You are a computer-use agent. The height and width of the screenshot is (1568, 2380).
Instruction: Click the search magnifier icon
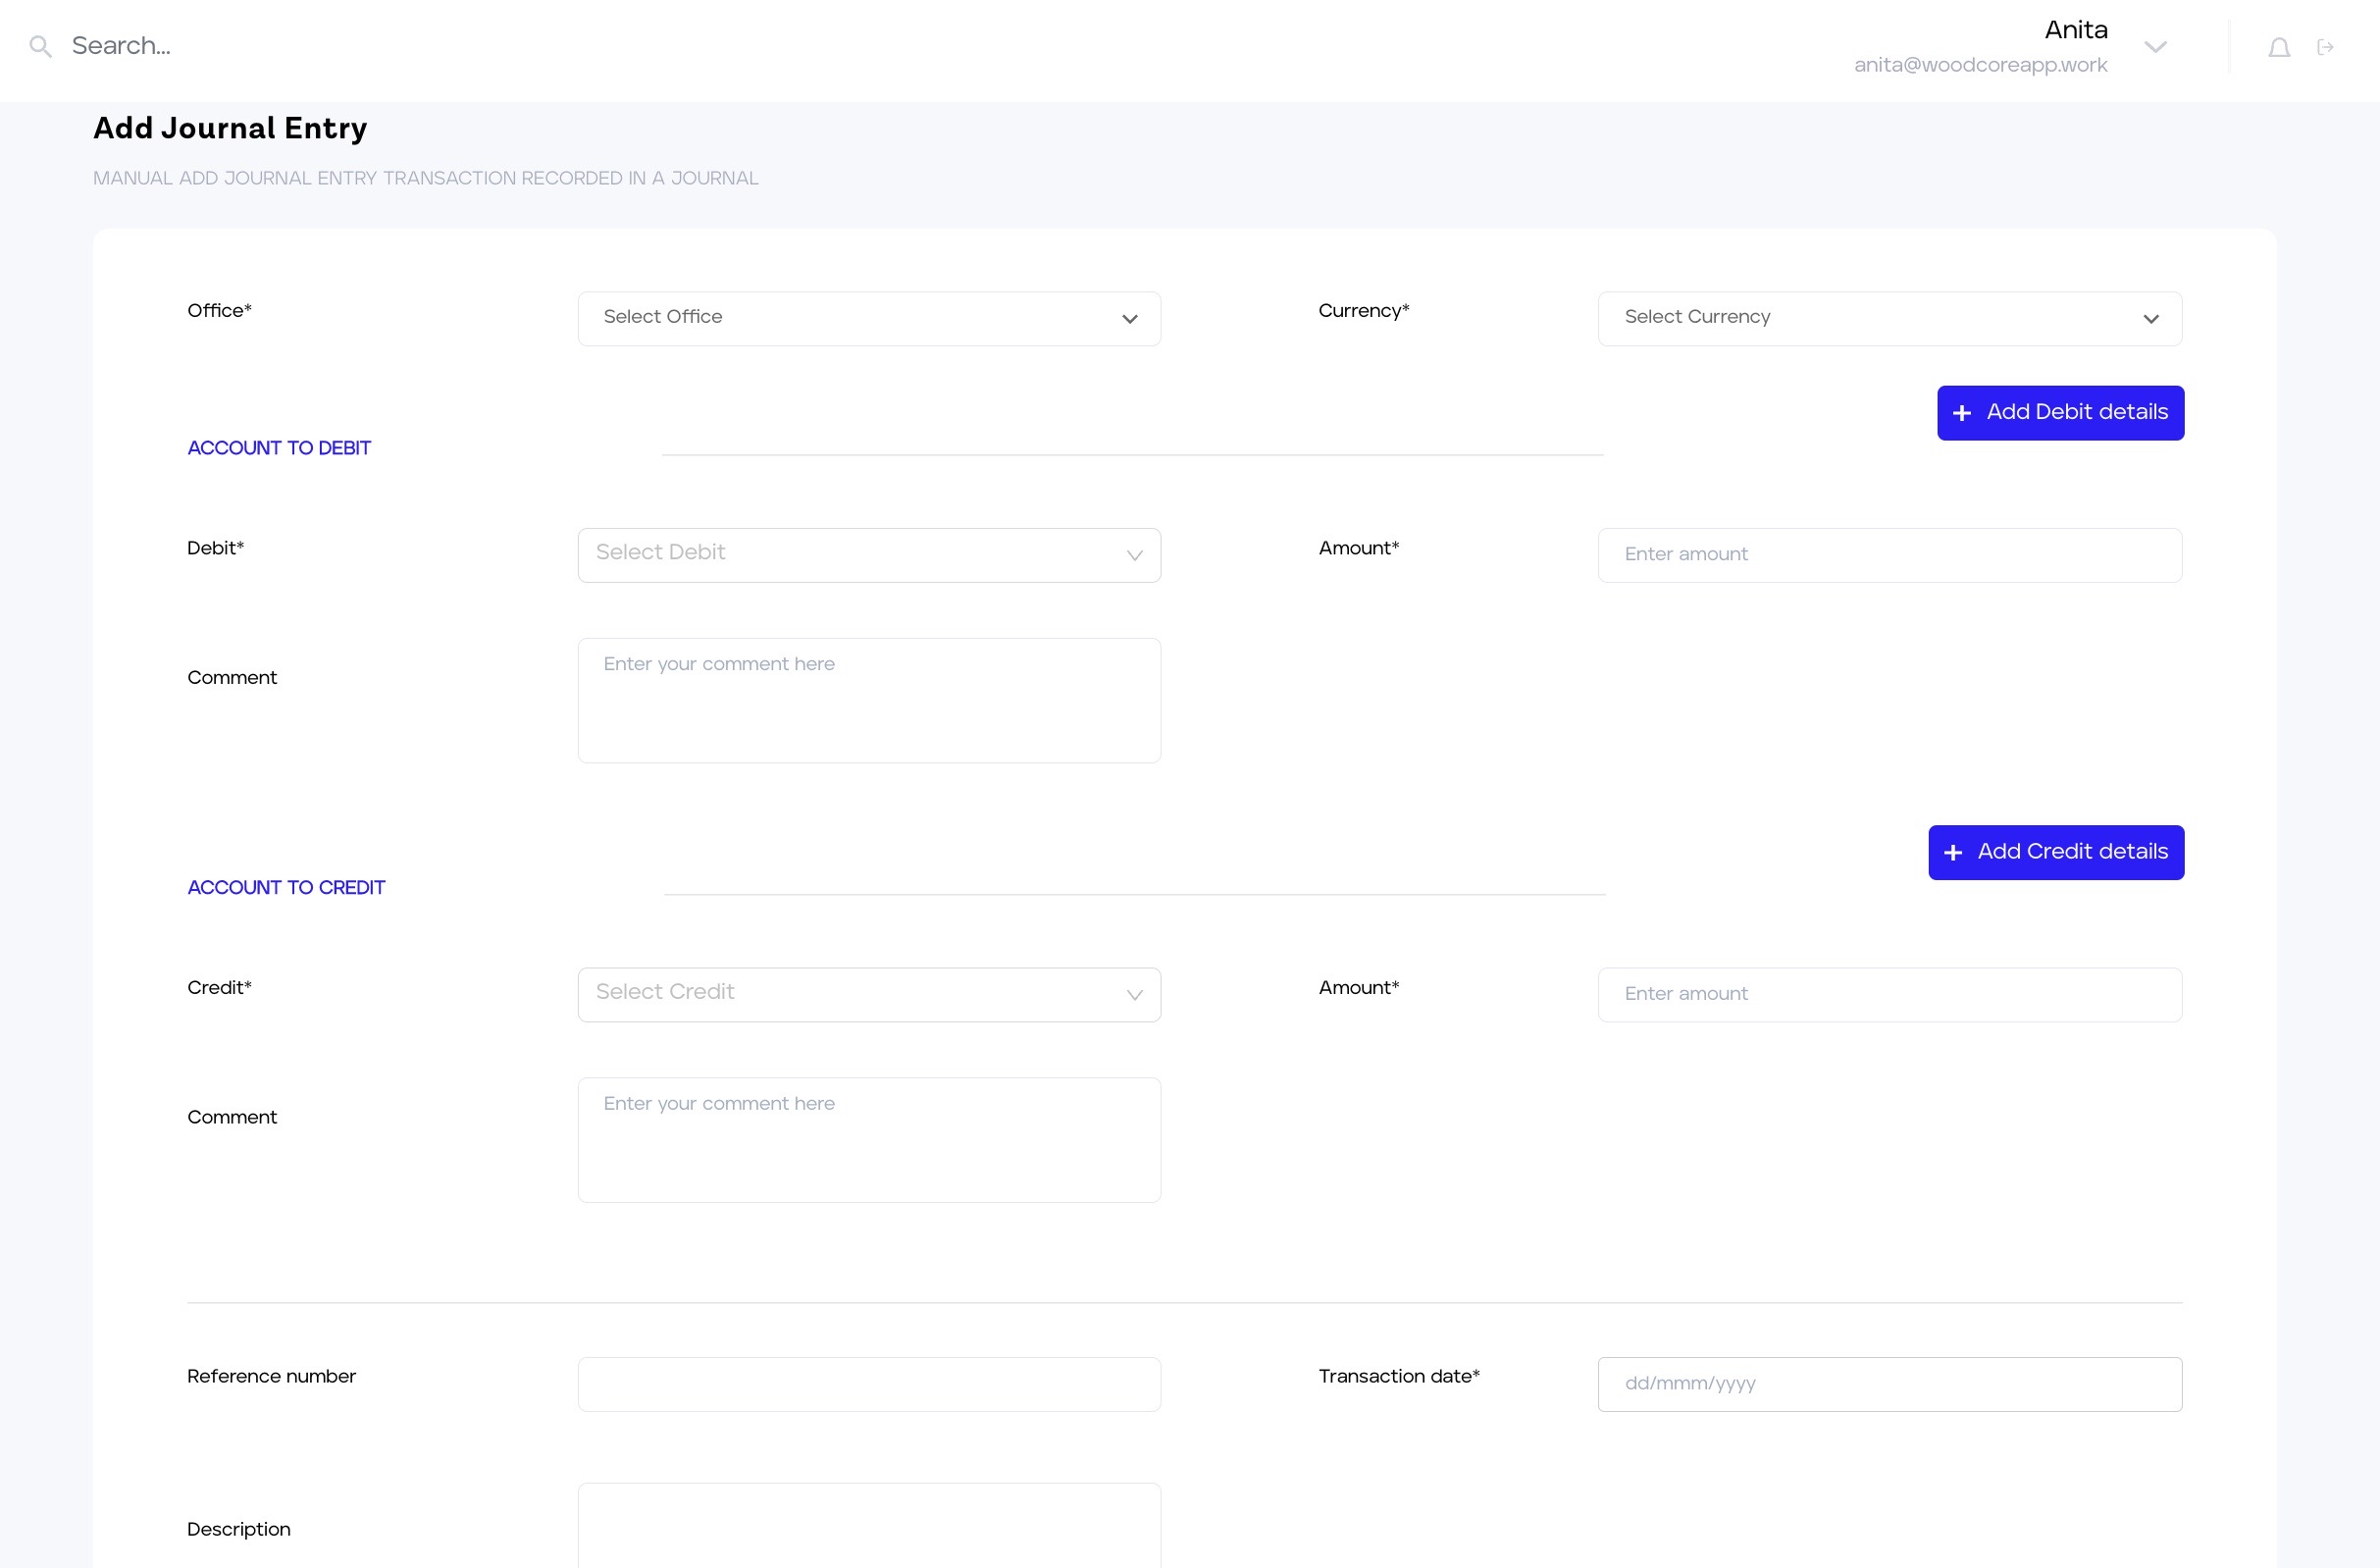(40, 46)
